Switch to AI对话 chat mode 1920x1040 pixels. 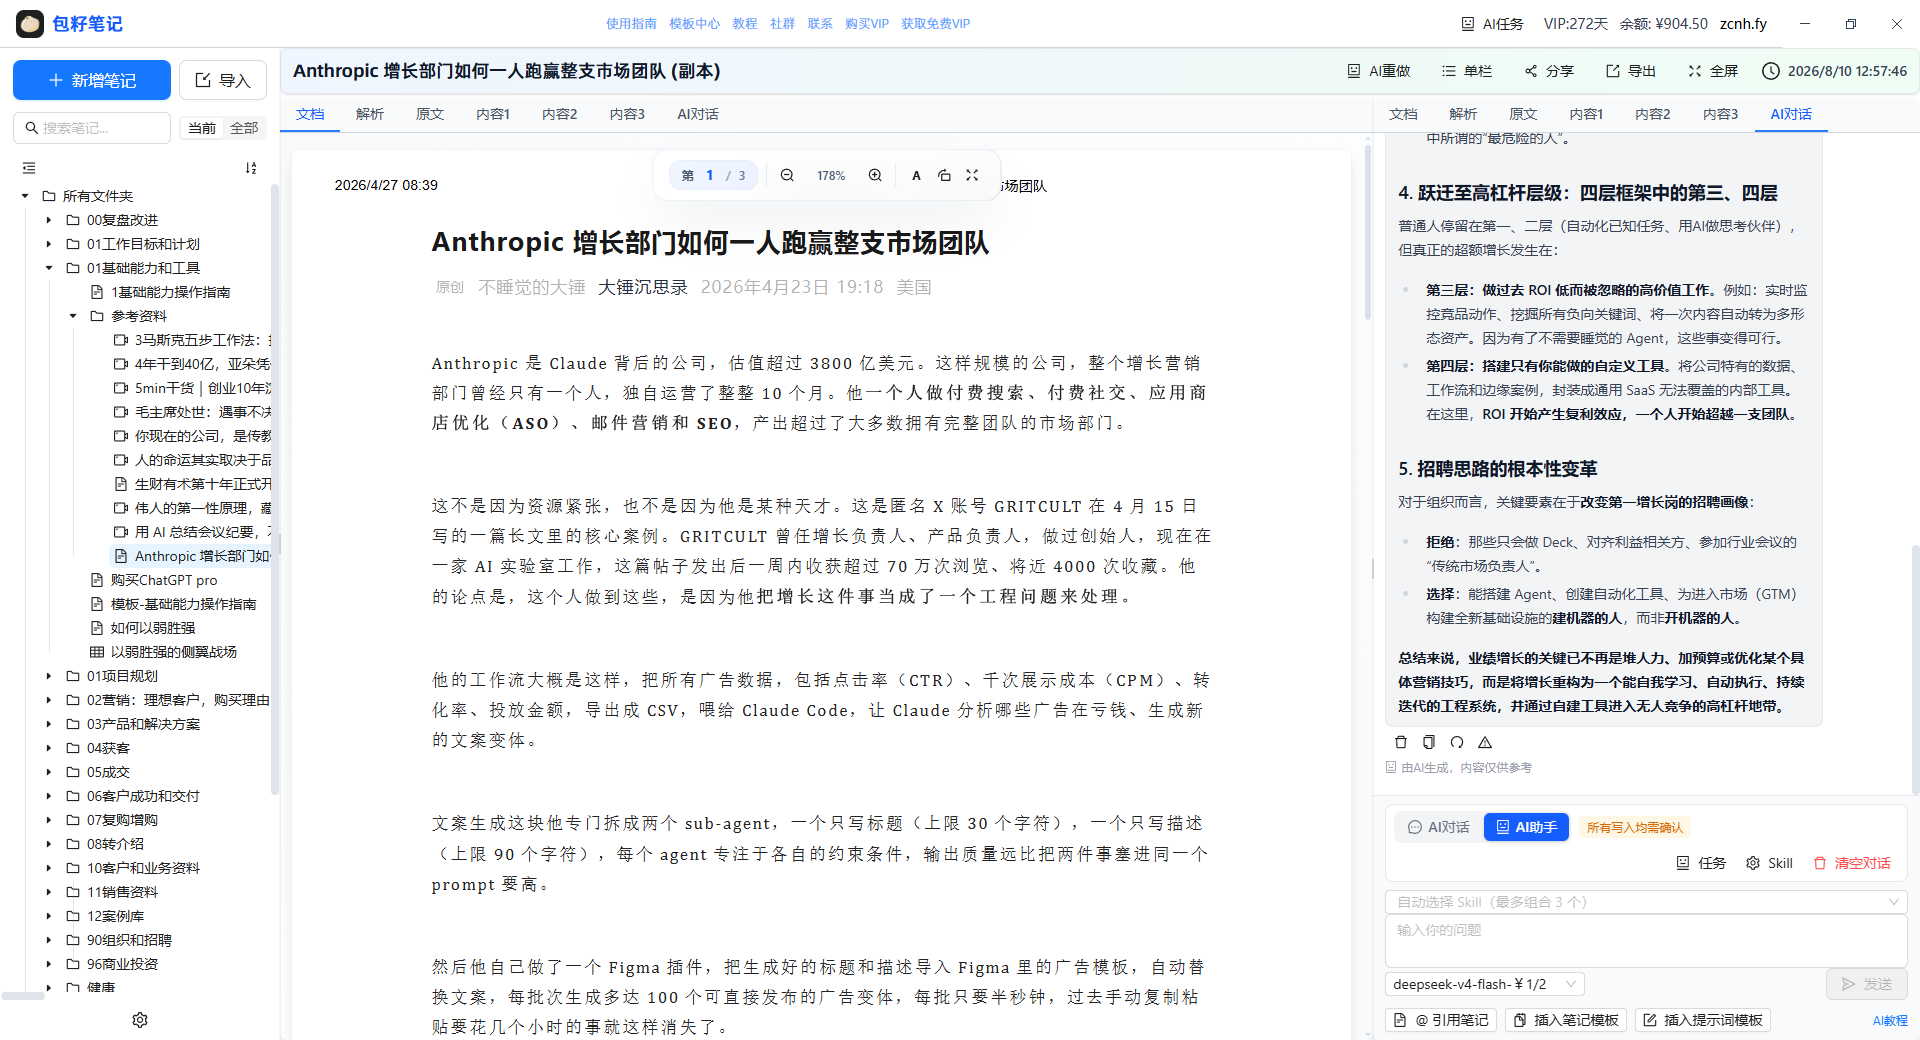click(1438, 827)
